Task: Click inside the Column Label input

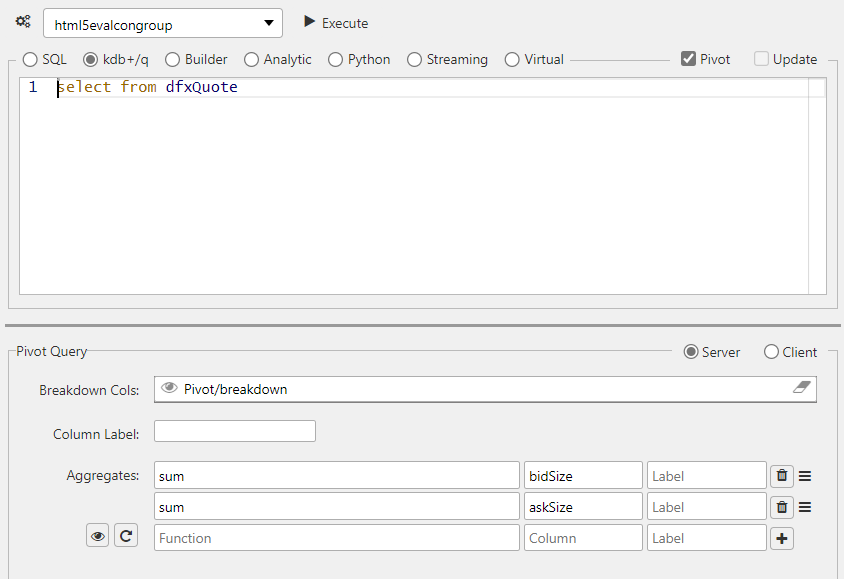Action: 234,430
